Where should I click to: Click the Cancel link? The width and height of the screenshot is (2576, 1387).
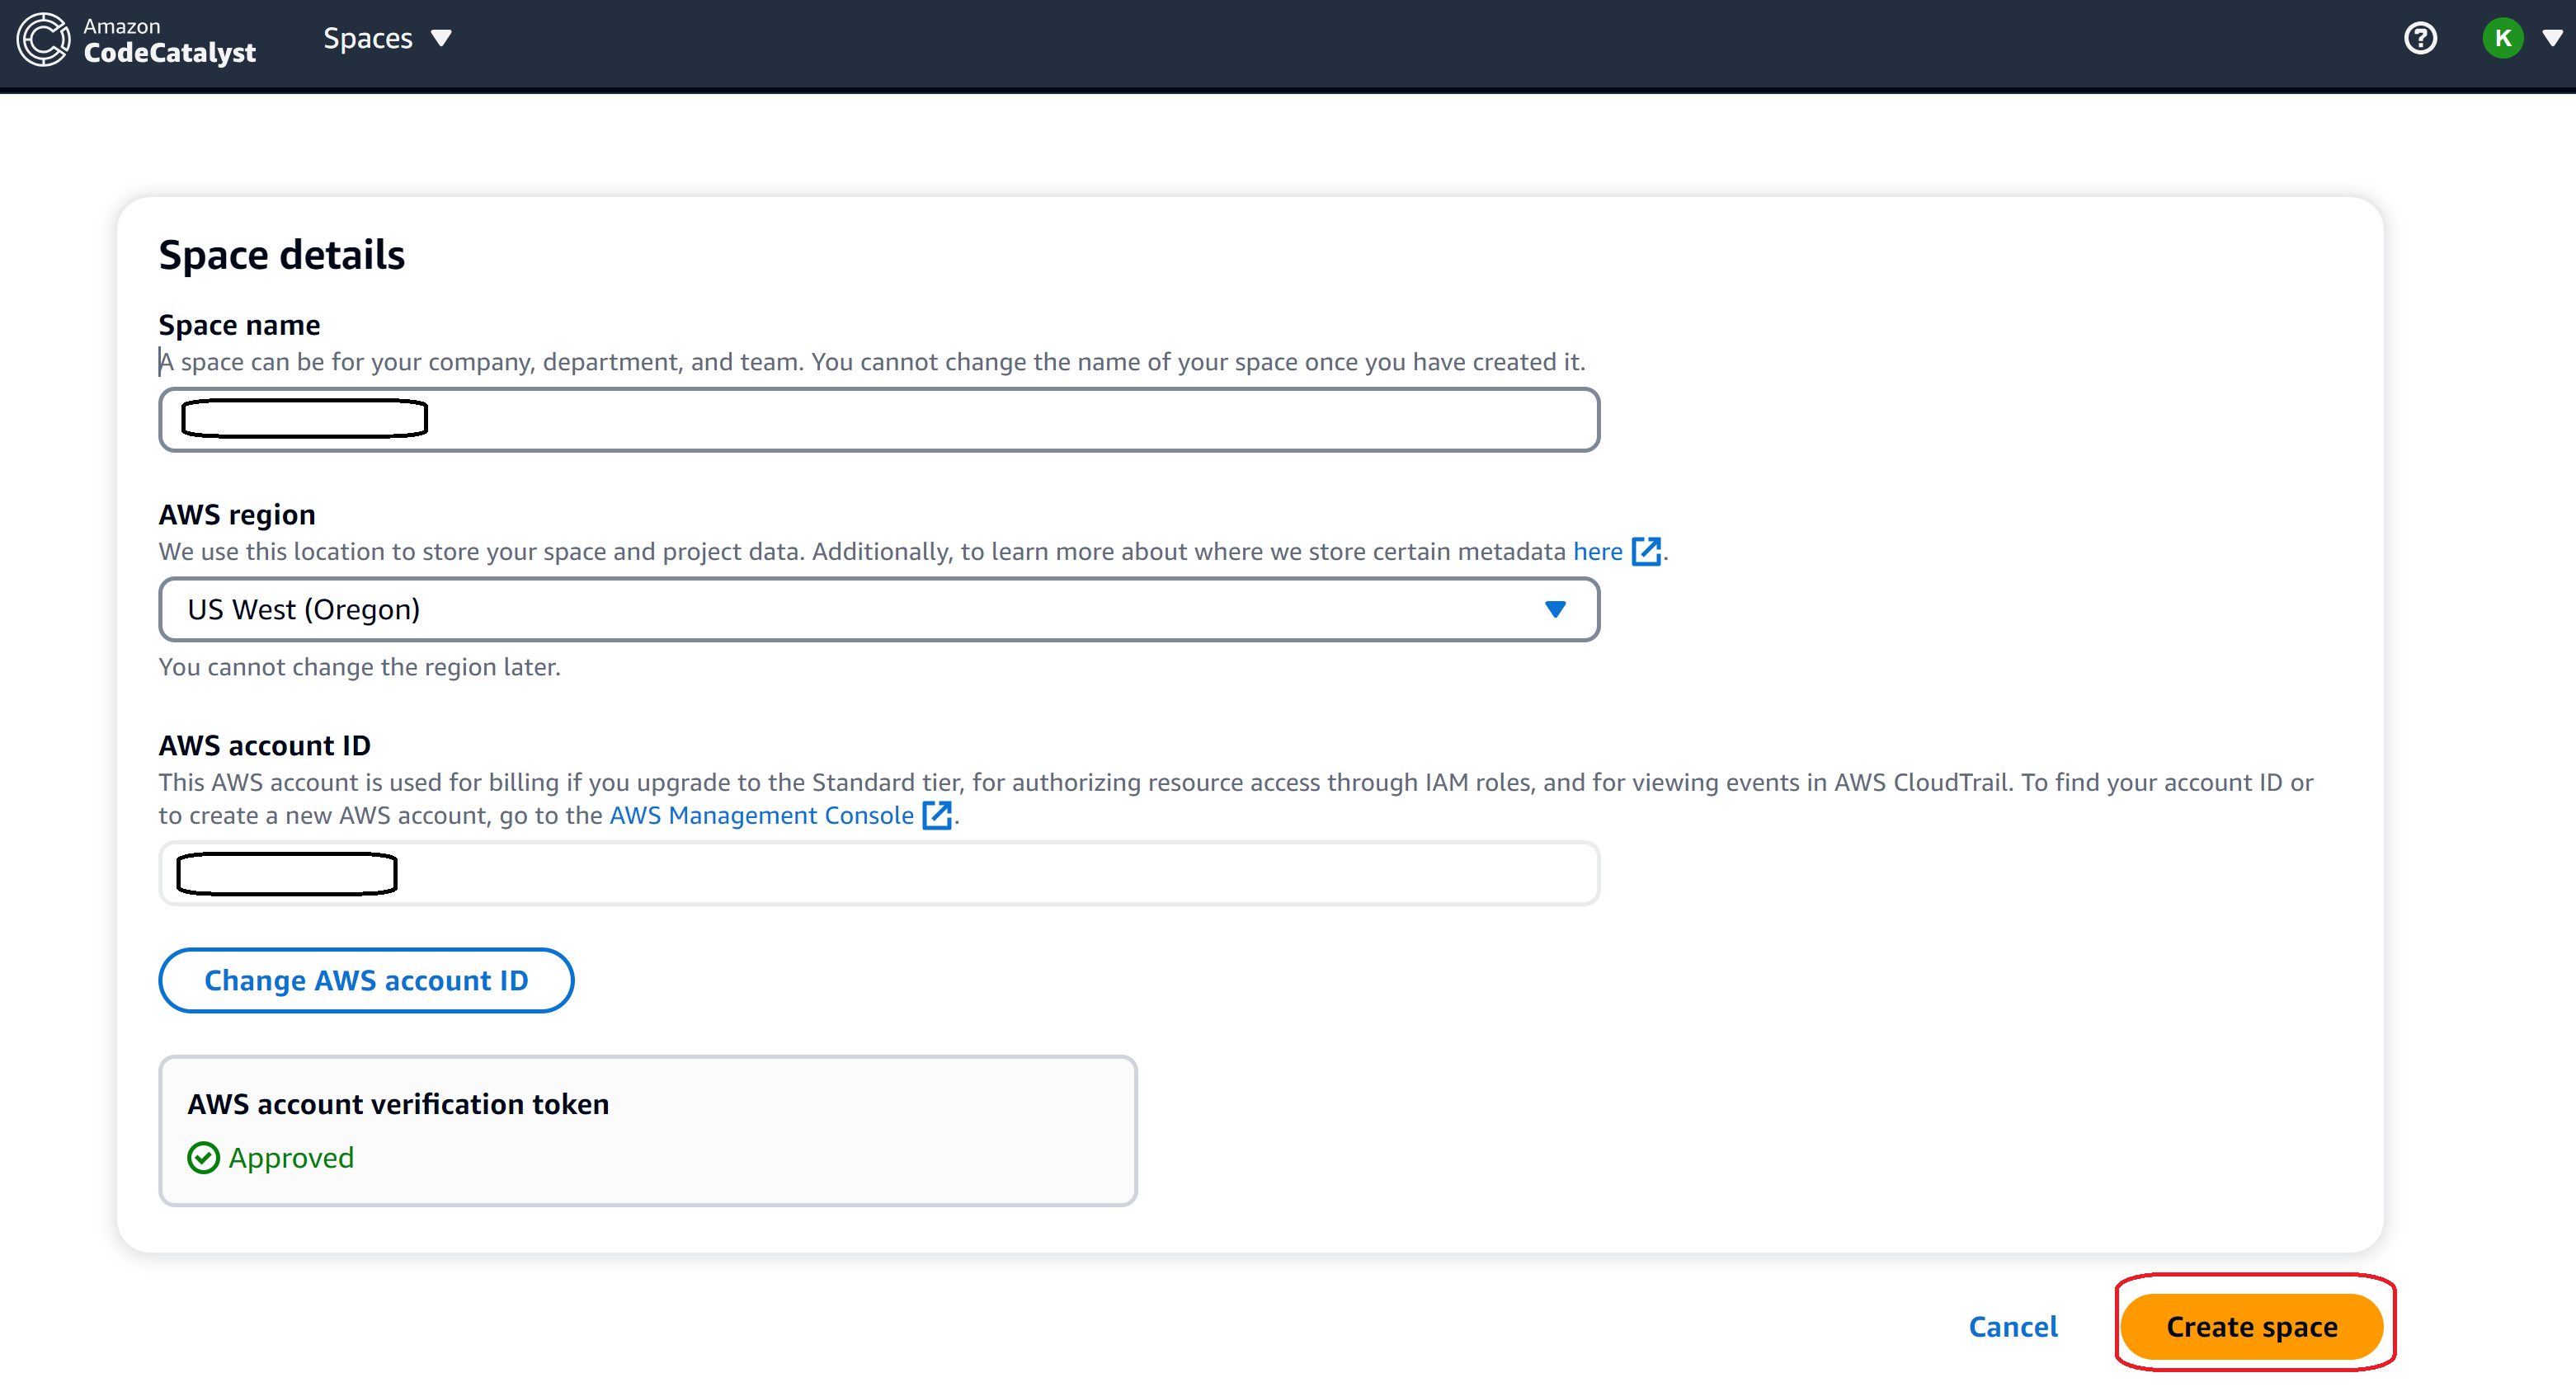click(x=2013, y=1327)
